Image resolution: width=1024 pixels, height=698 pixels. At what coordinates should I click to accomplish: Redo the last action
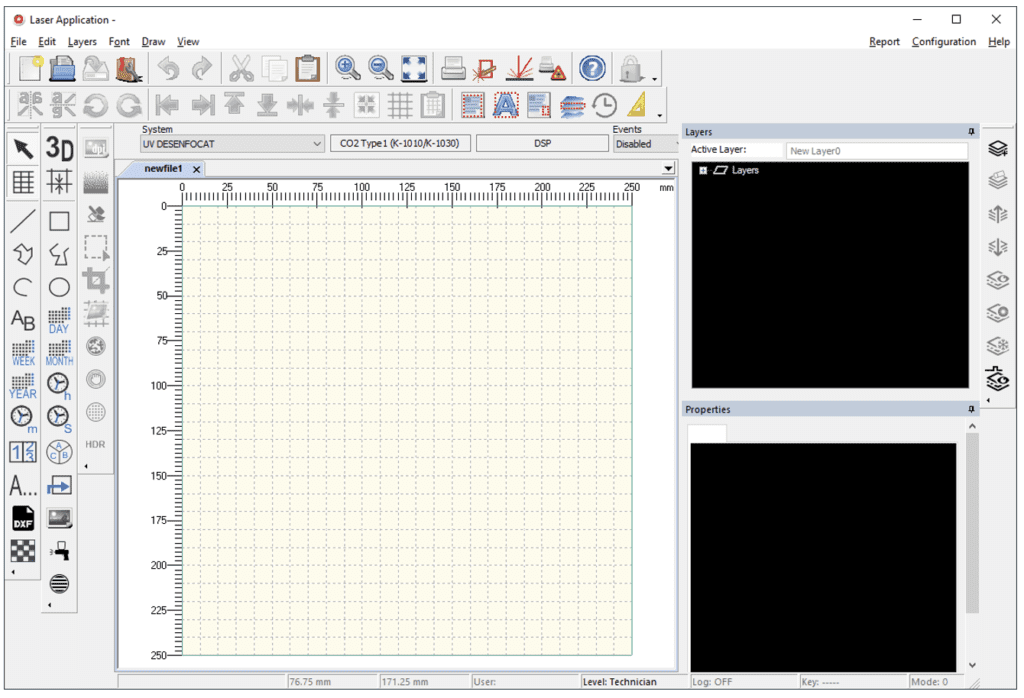coord(202,68)
